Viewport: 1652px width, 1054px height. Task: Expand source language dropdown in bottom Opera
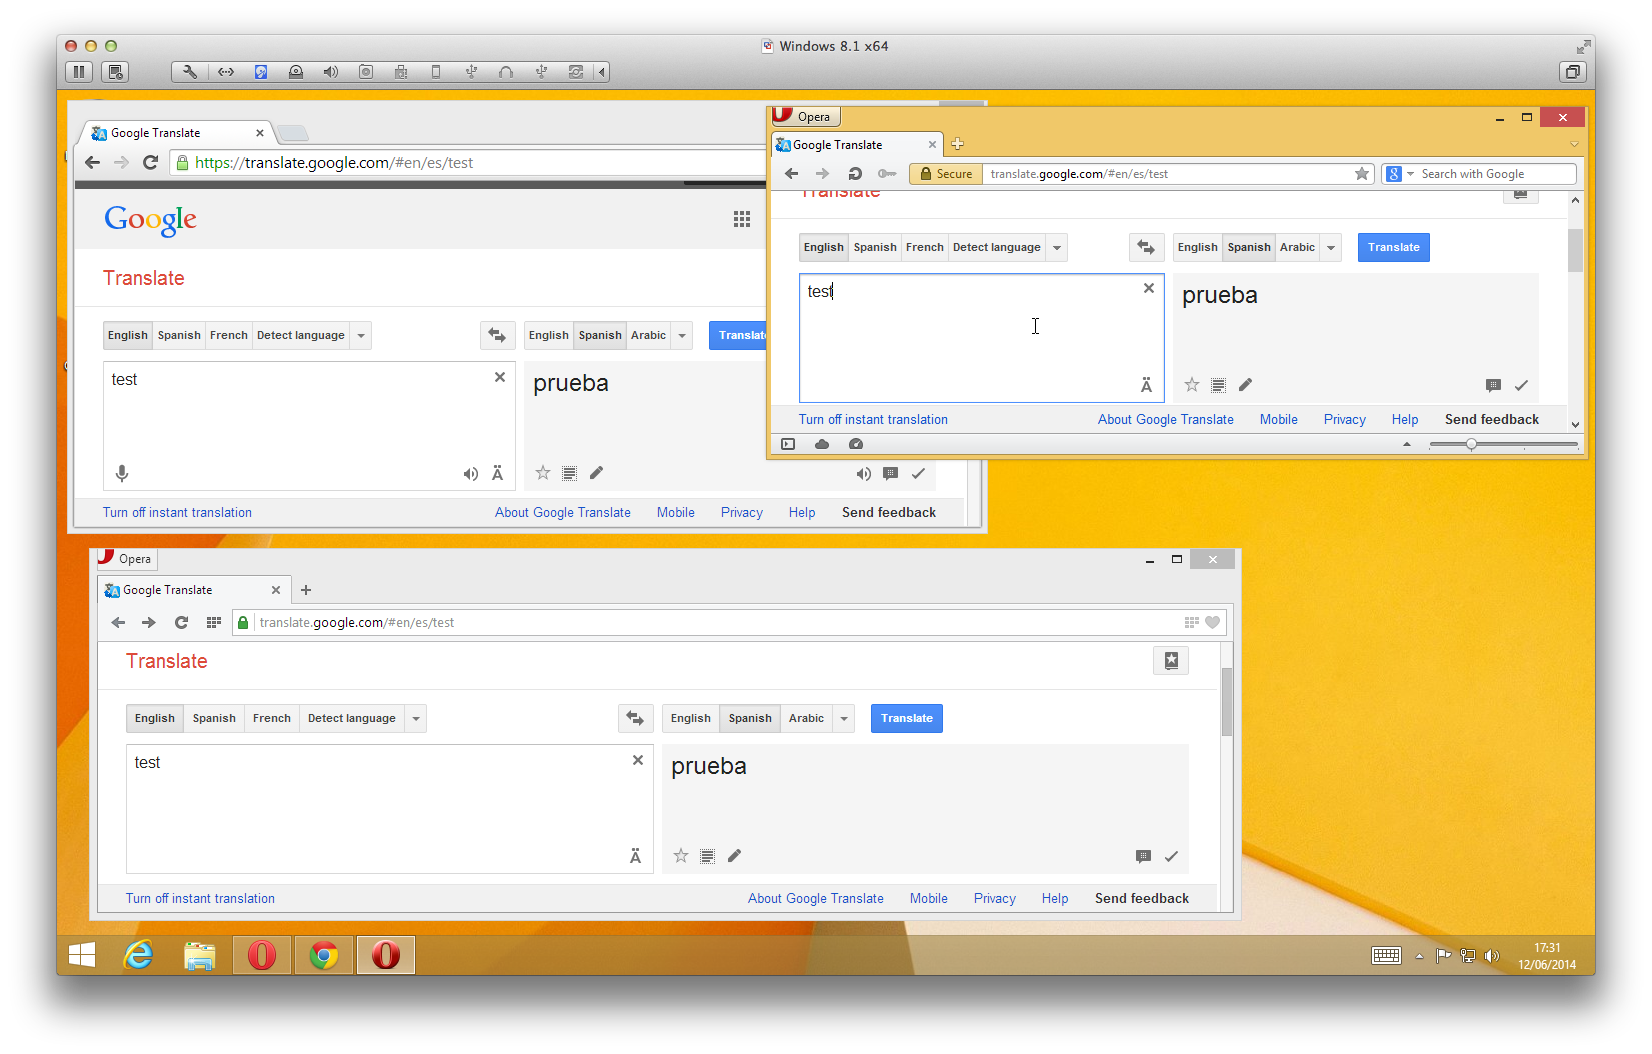point(416,718)
